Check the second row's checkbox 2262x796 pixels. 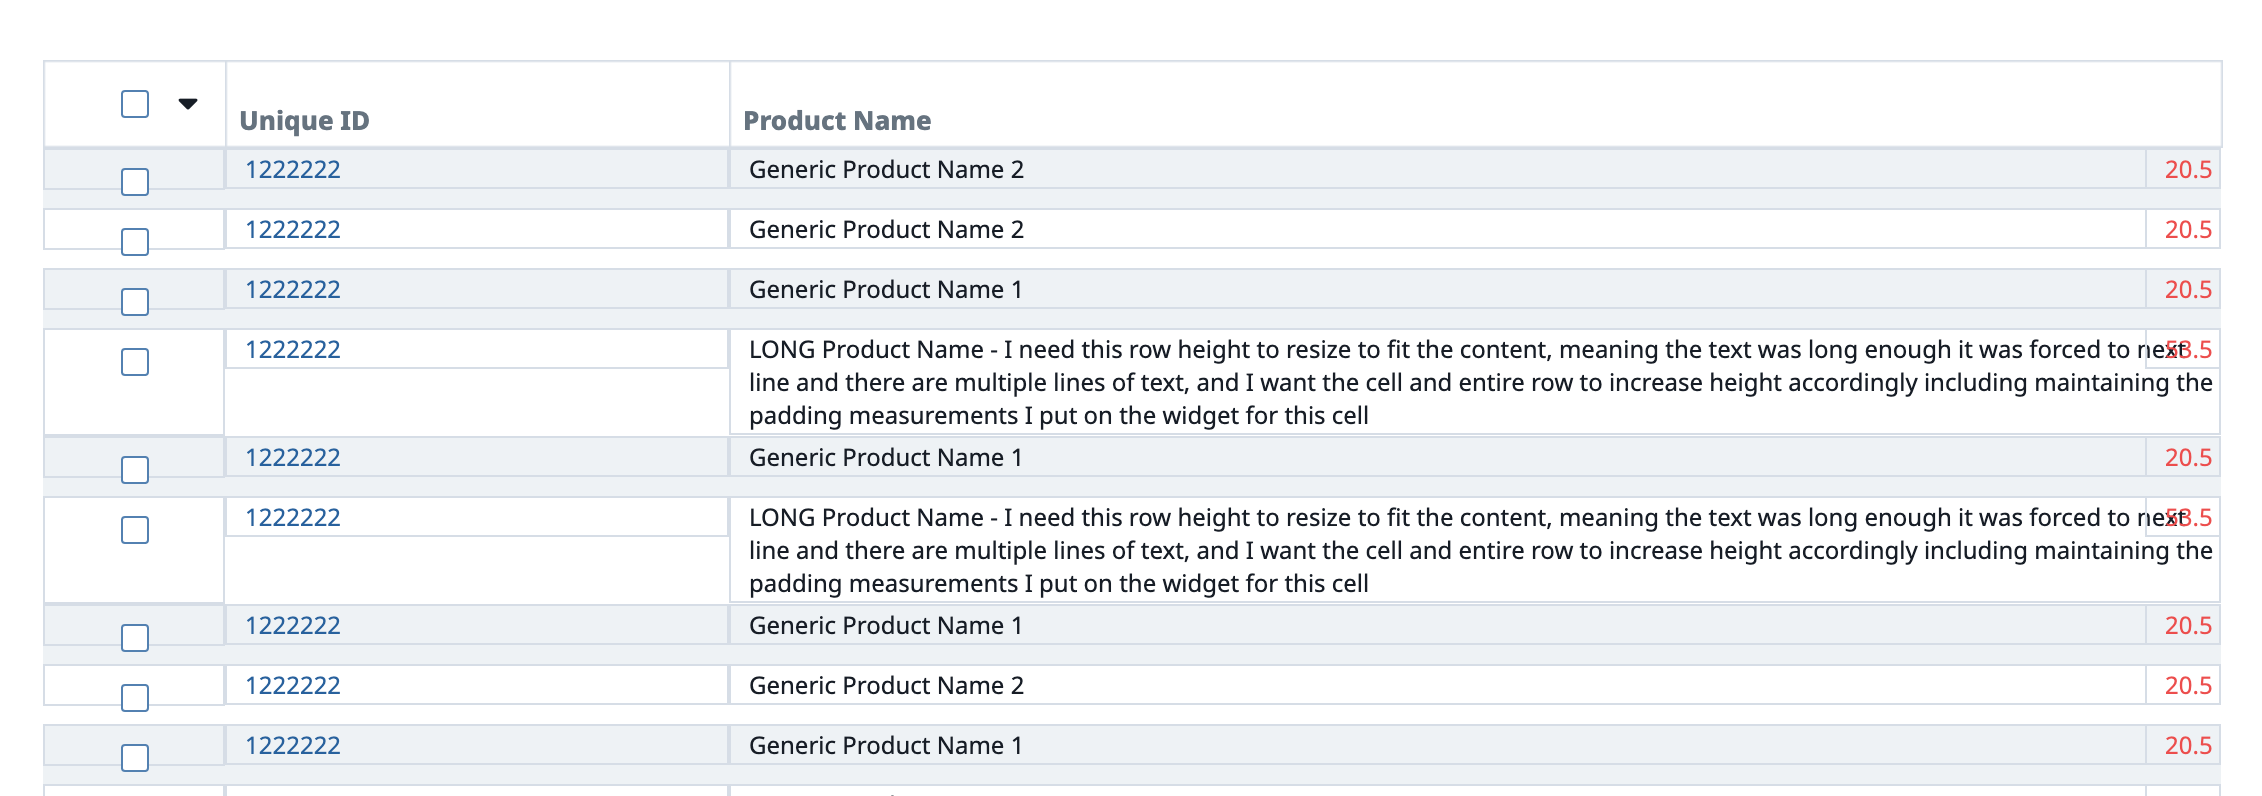(x=135, y=242)
